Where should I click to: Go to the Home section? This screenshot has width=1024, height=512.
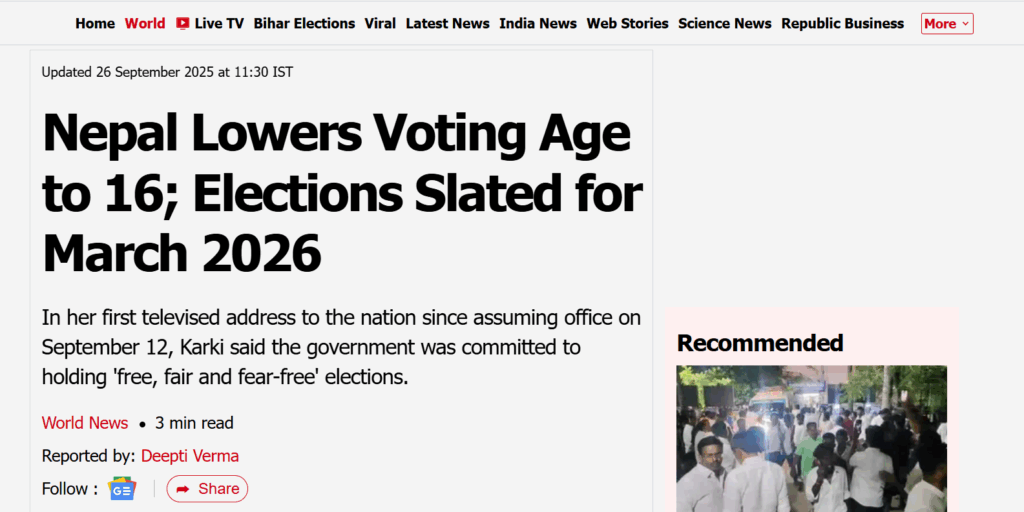(95, 23)
